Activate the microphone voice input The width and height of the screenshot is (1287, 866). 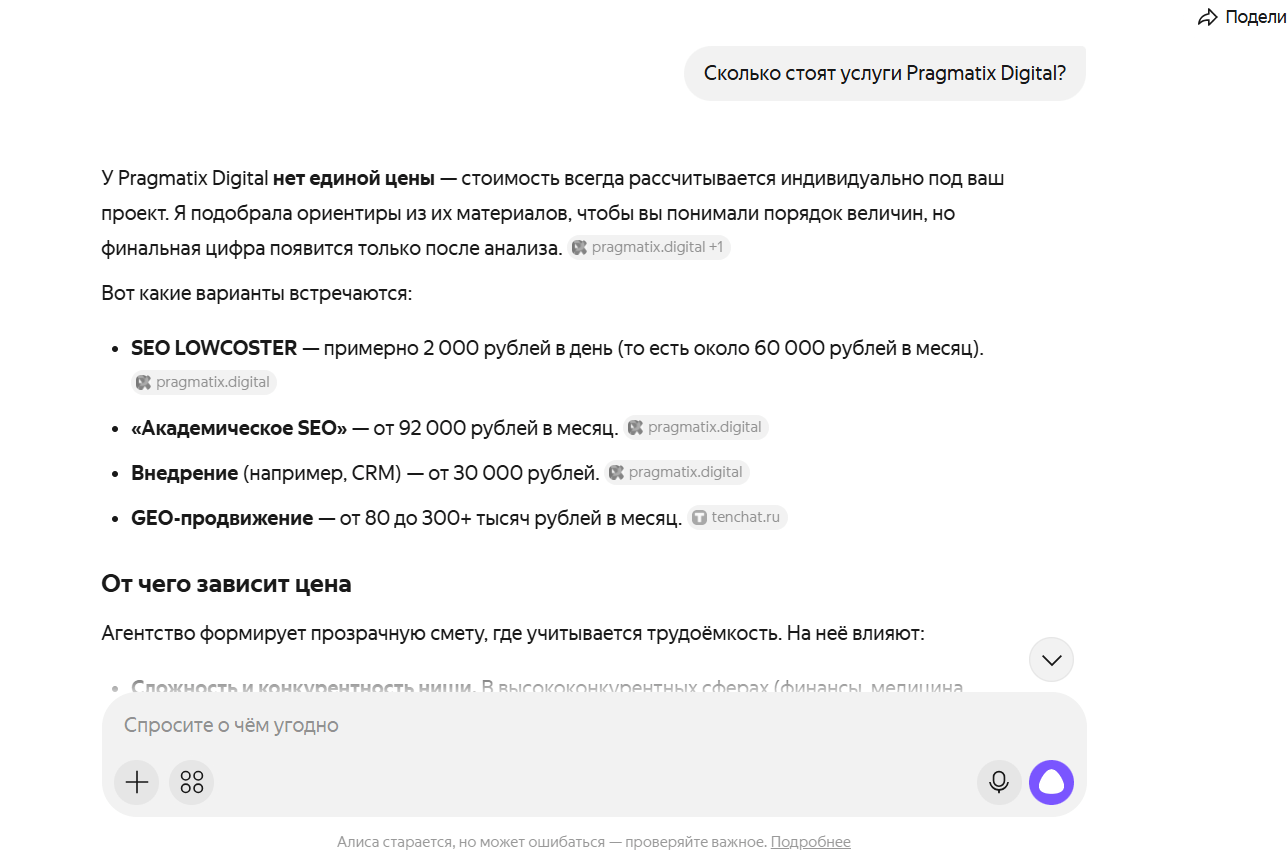point(999,782)
